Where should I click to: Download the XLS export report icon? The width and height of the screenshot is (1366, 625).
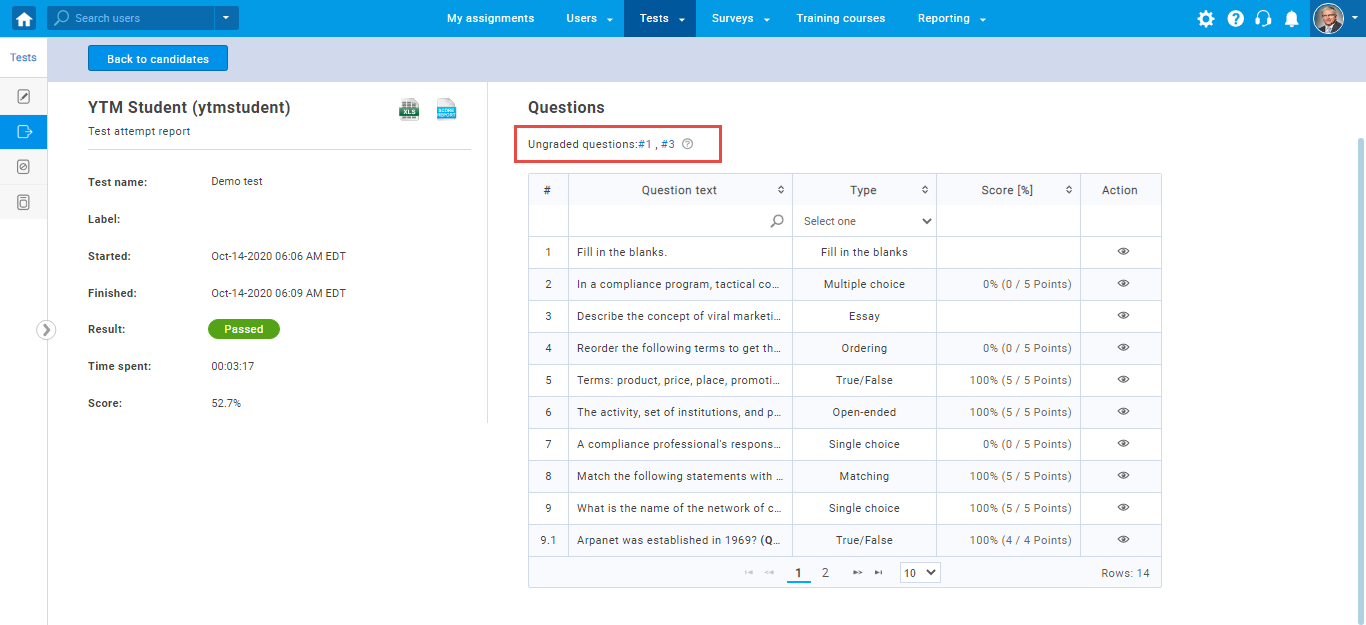coord(409,109)
